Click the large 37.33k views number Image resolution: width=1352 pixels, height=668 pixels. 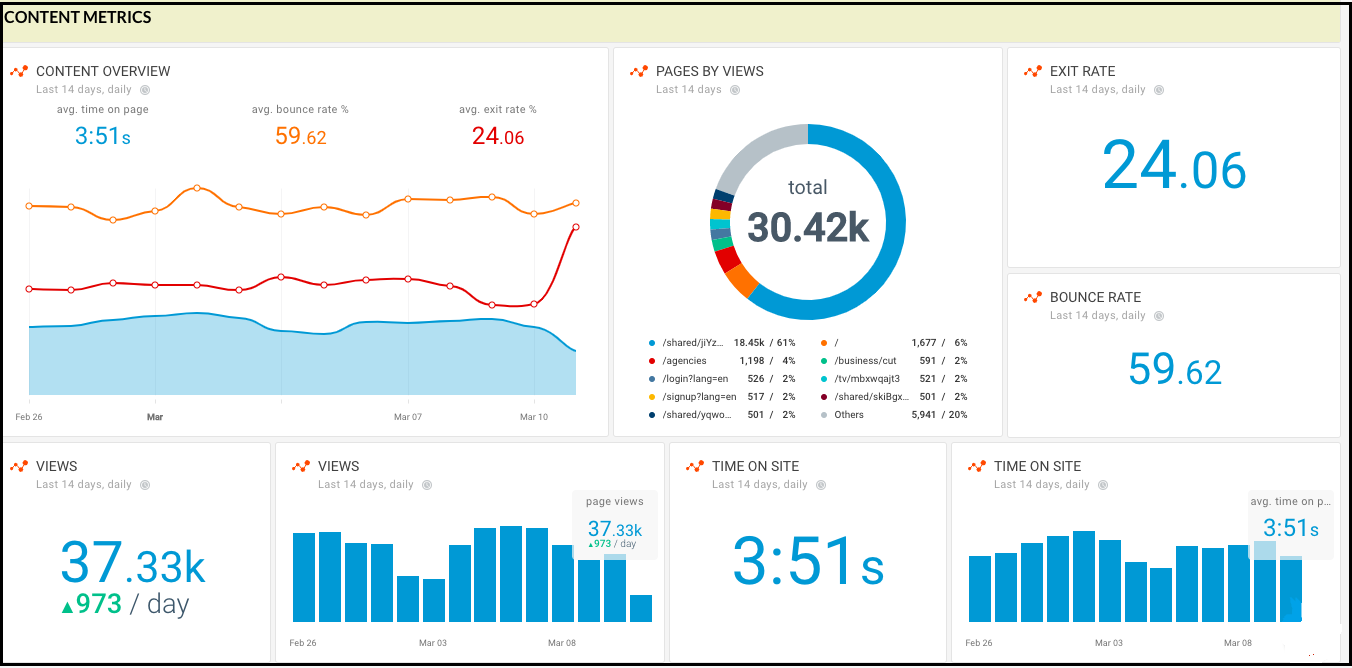(132, 563)
